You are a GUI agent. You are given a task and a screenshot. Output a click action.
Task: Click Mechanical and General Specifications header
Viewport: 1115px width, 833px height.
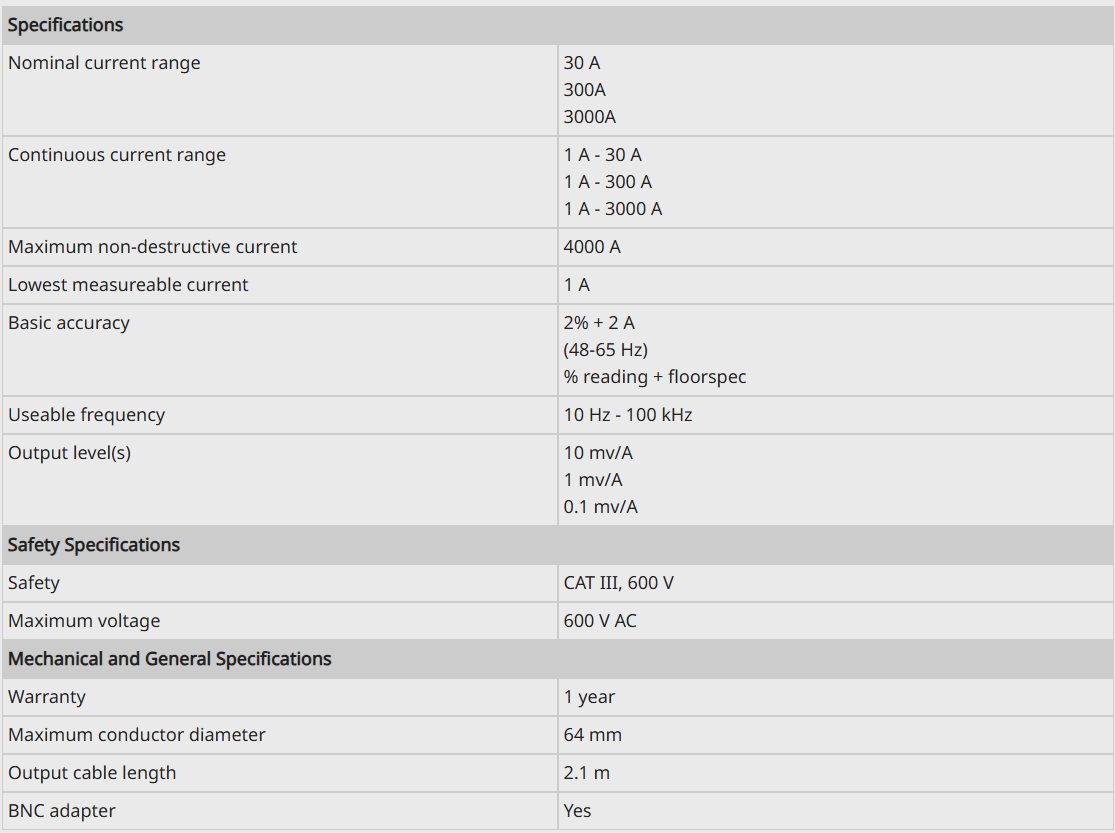(x=558, y=659)
